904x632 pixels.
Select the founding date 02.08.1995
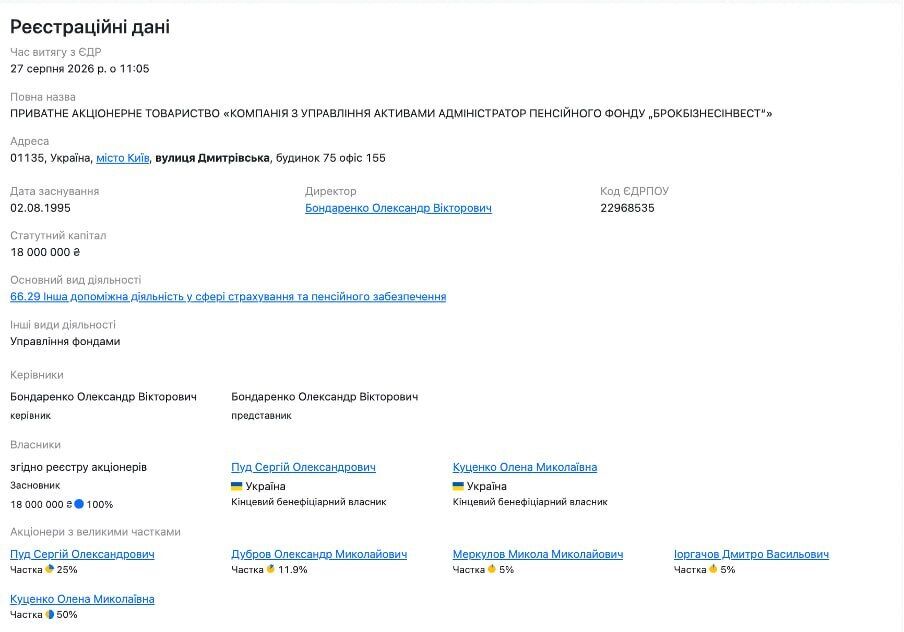[40, 208]
